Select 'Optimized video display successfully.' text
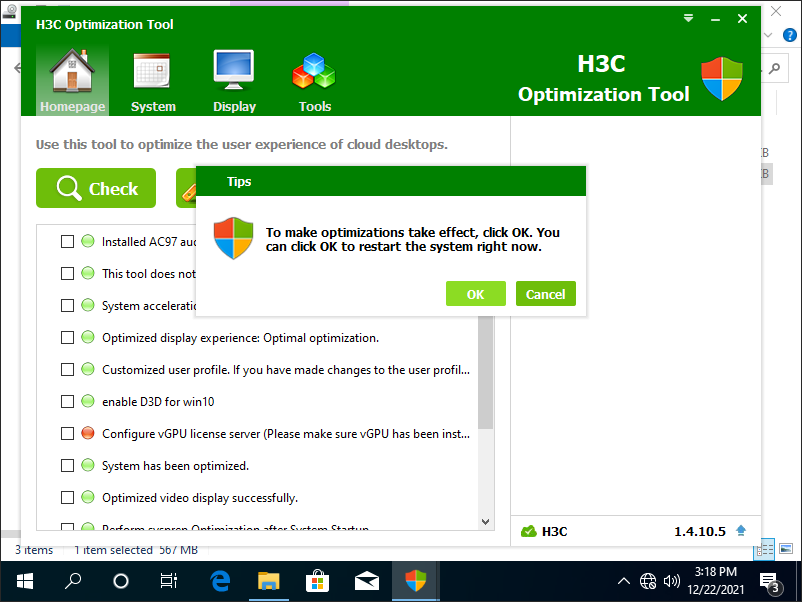This screenshot has width=802, height=602. (x=200, y=498)
